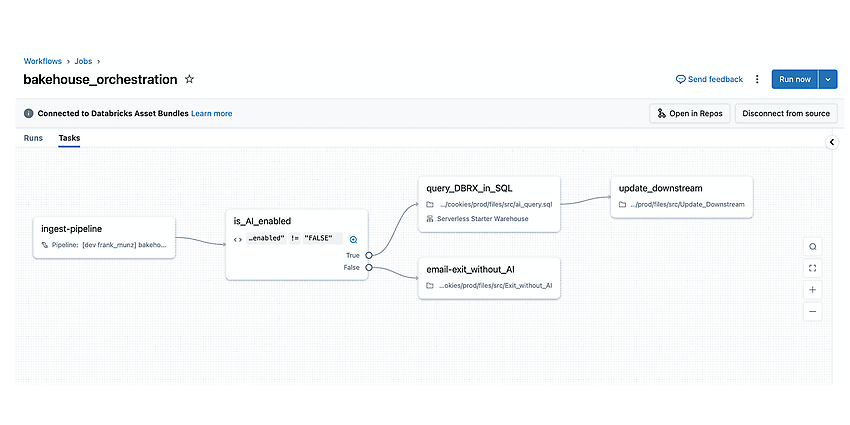Click the magnifier icon in is_AI_enabled condition
This screenshot has width=850, height=425.
353,239
